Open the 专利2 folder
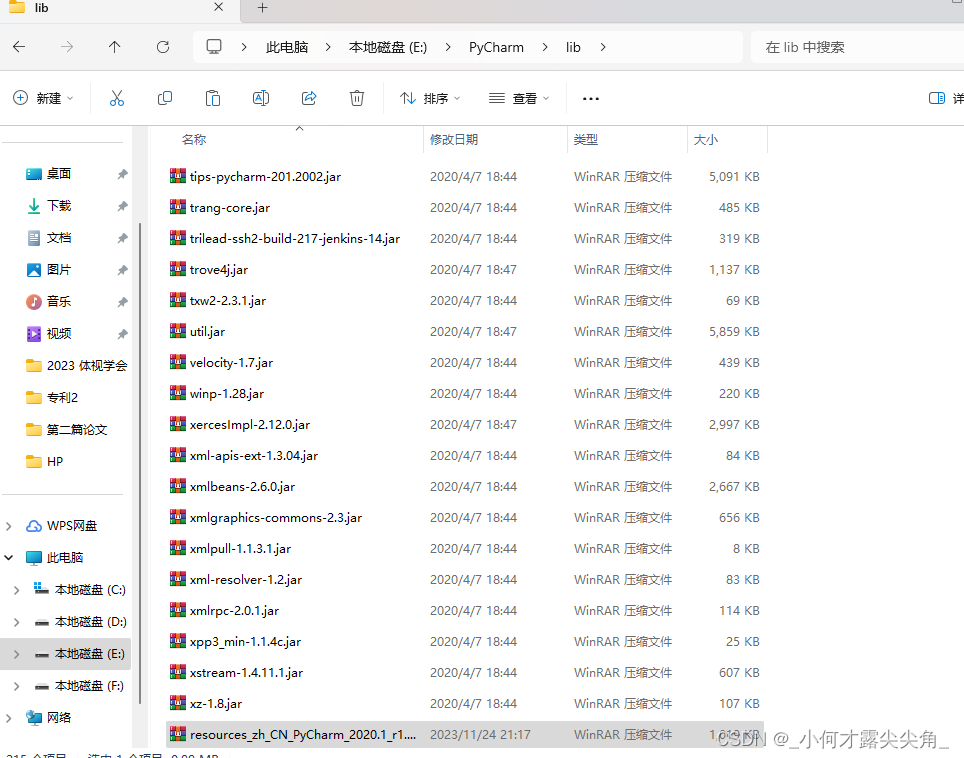Screen dimensions: 964x758 click(52, 398)
